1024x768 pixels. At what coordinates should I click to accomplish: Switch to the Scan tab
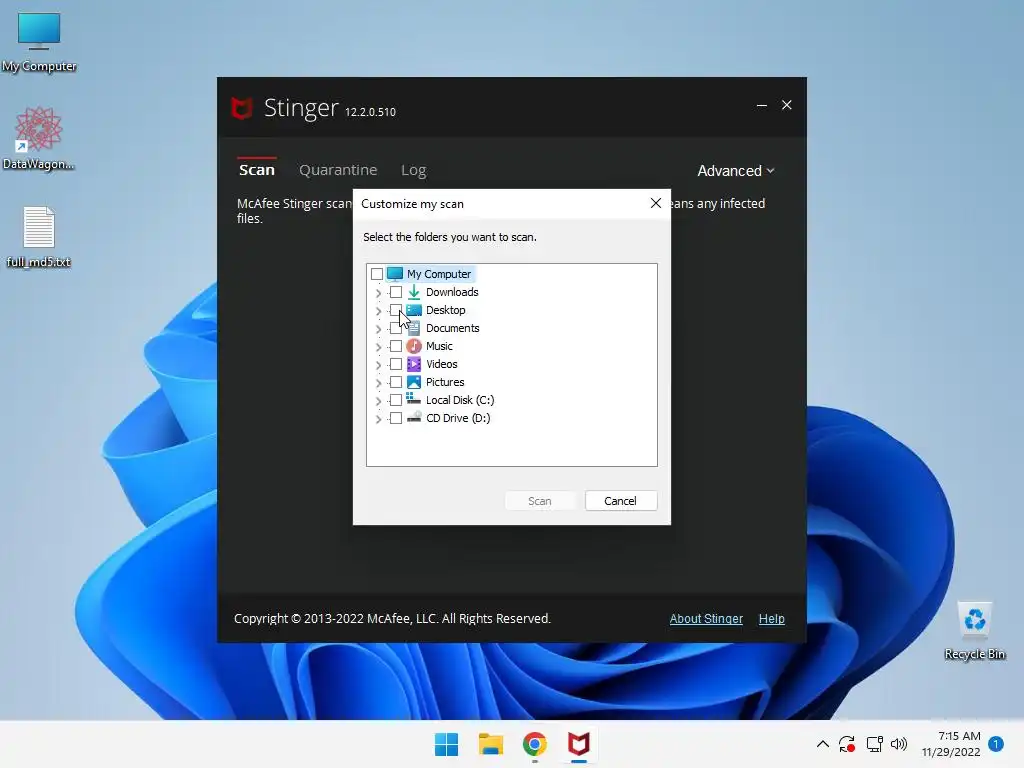[x=257, y=170]
